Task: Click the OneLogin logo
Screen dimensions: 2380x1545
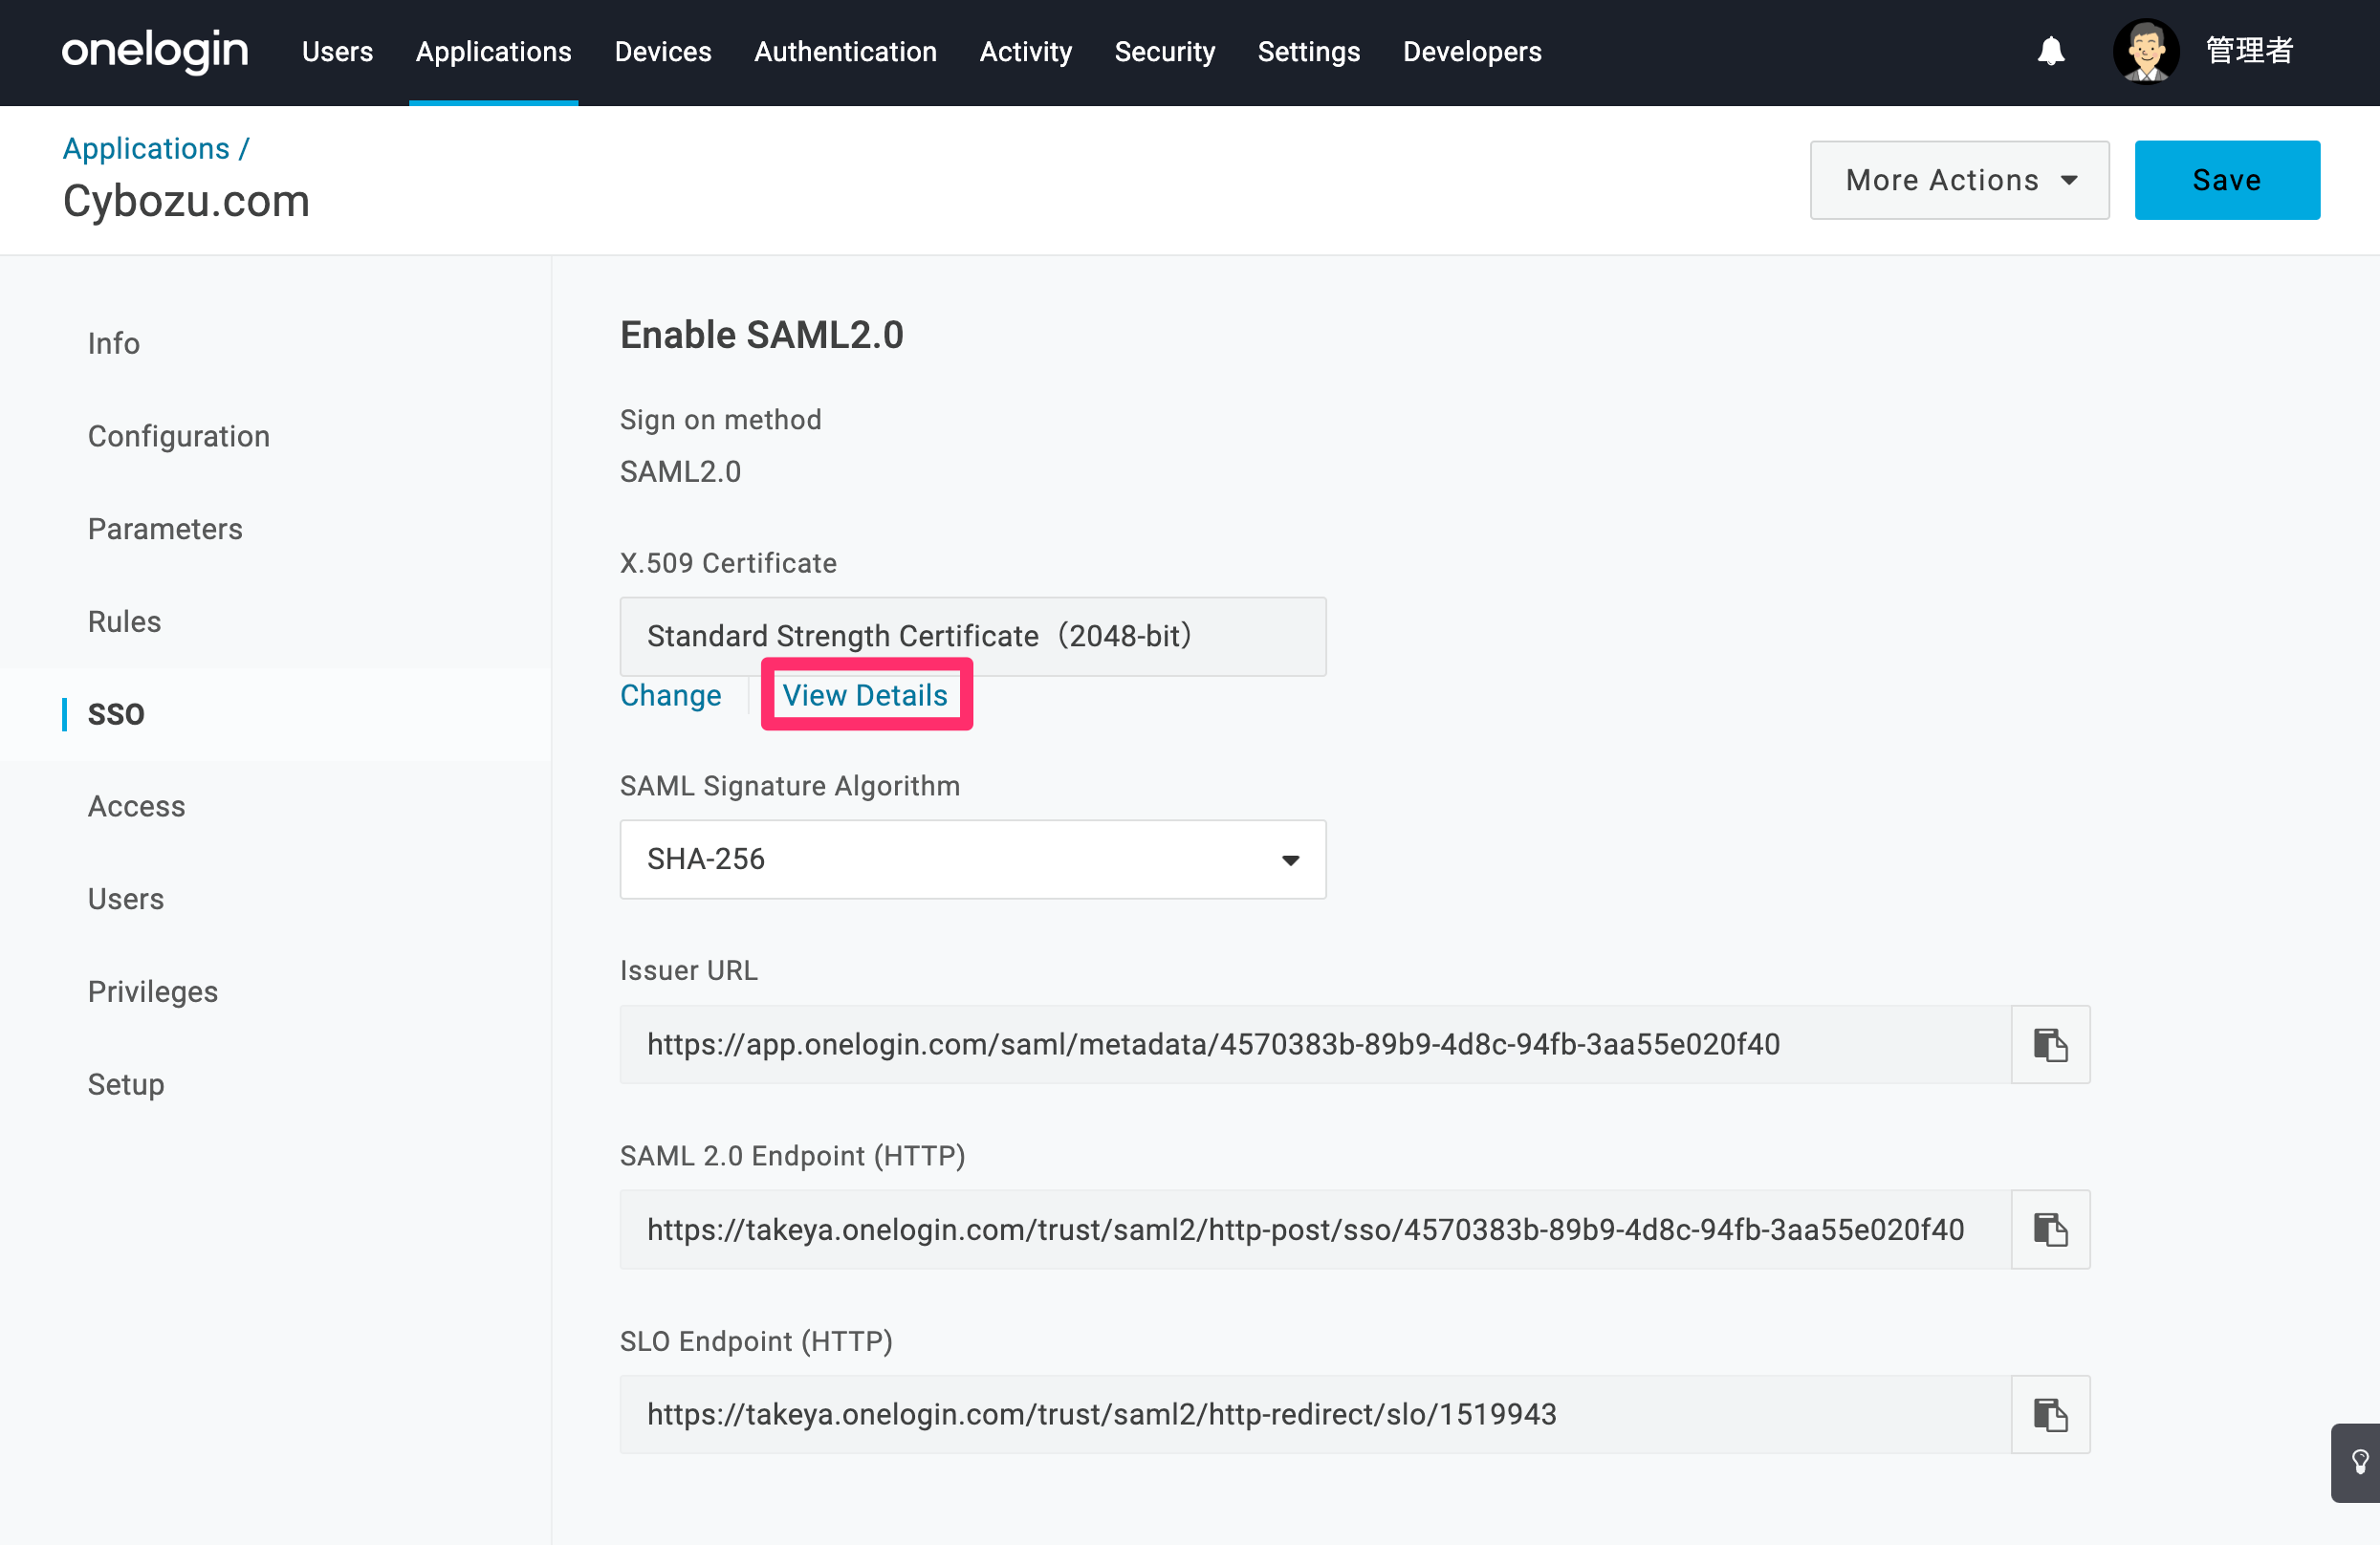Action: (x=155, y=50)
